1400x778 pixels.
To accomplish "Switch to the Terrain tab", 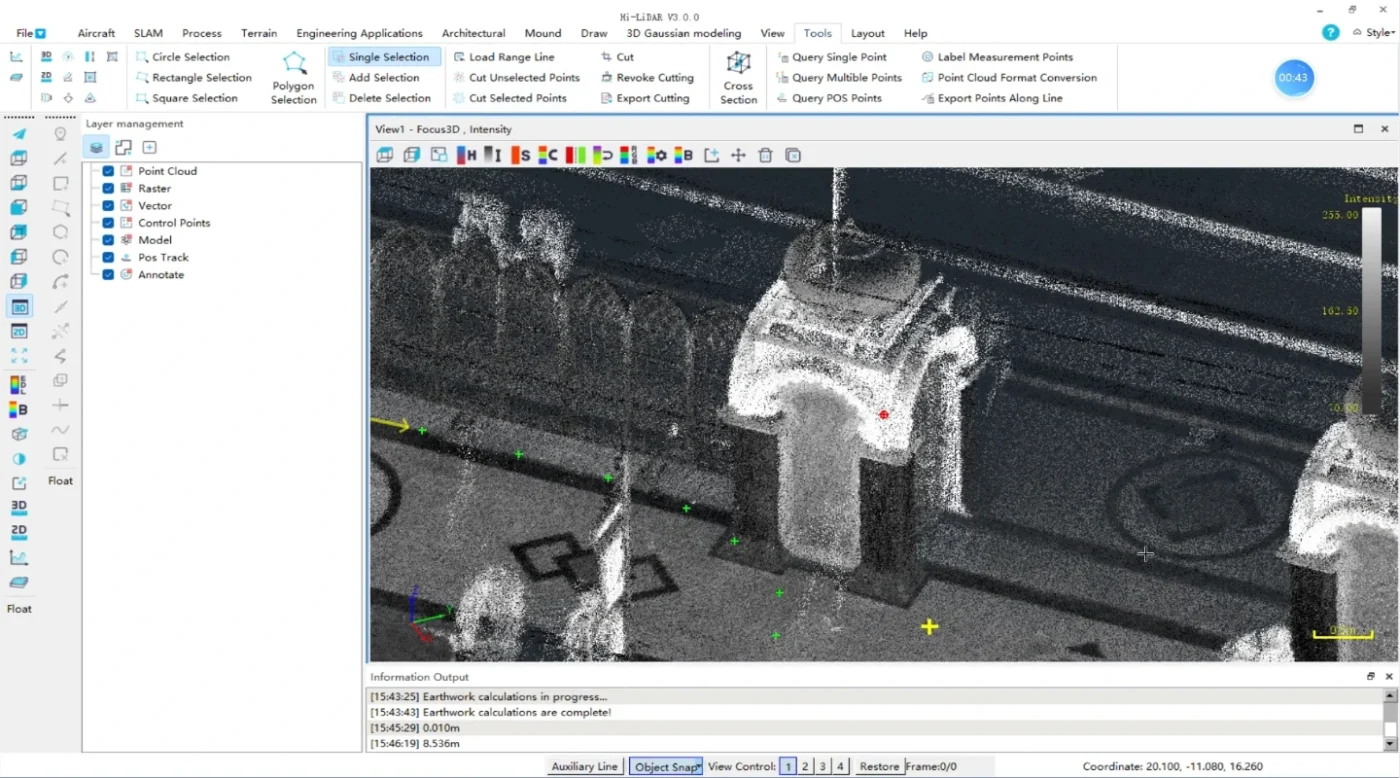I will coord(259,33).
